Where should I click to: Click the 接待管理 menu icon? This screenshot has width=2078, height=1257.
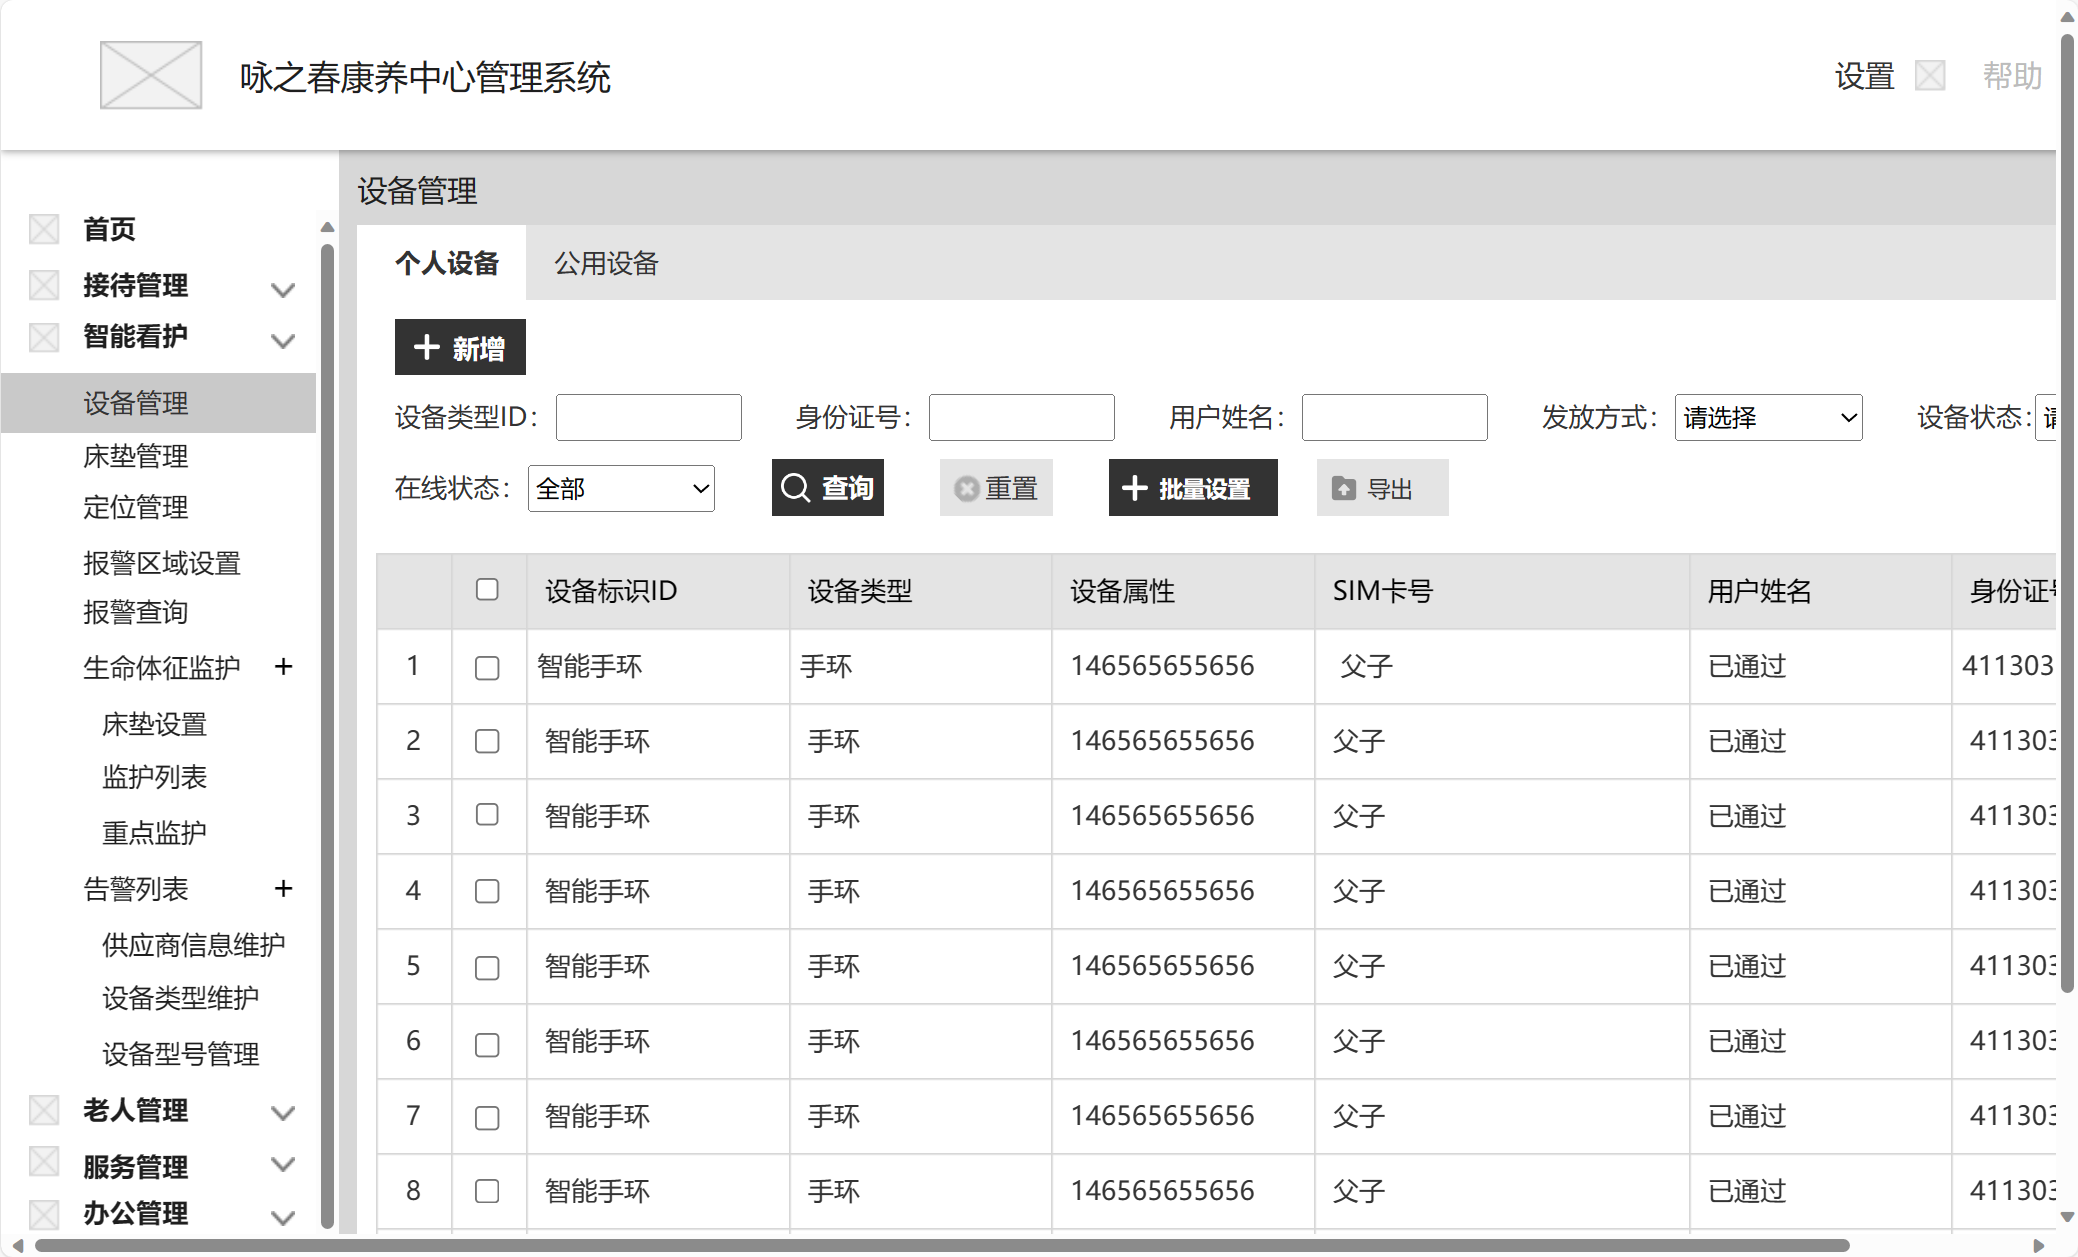44,285
